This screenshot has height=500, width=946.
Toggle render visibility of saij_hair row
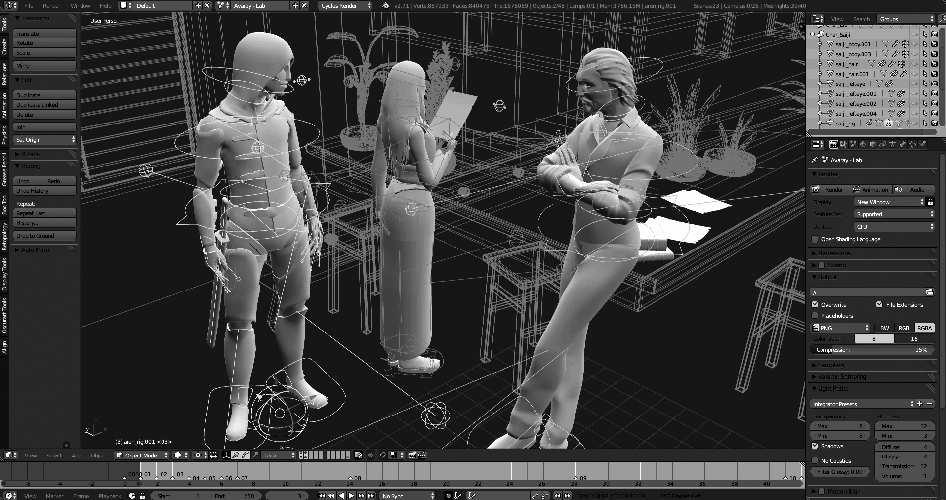[x=934, y=63]
